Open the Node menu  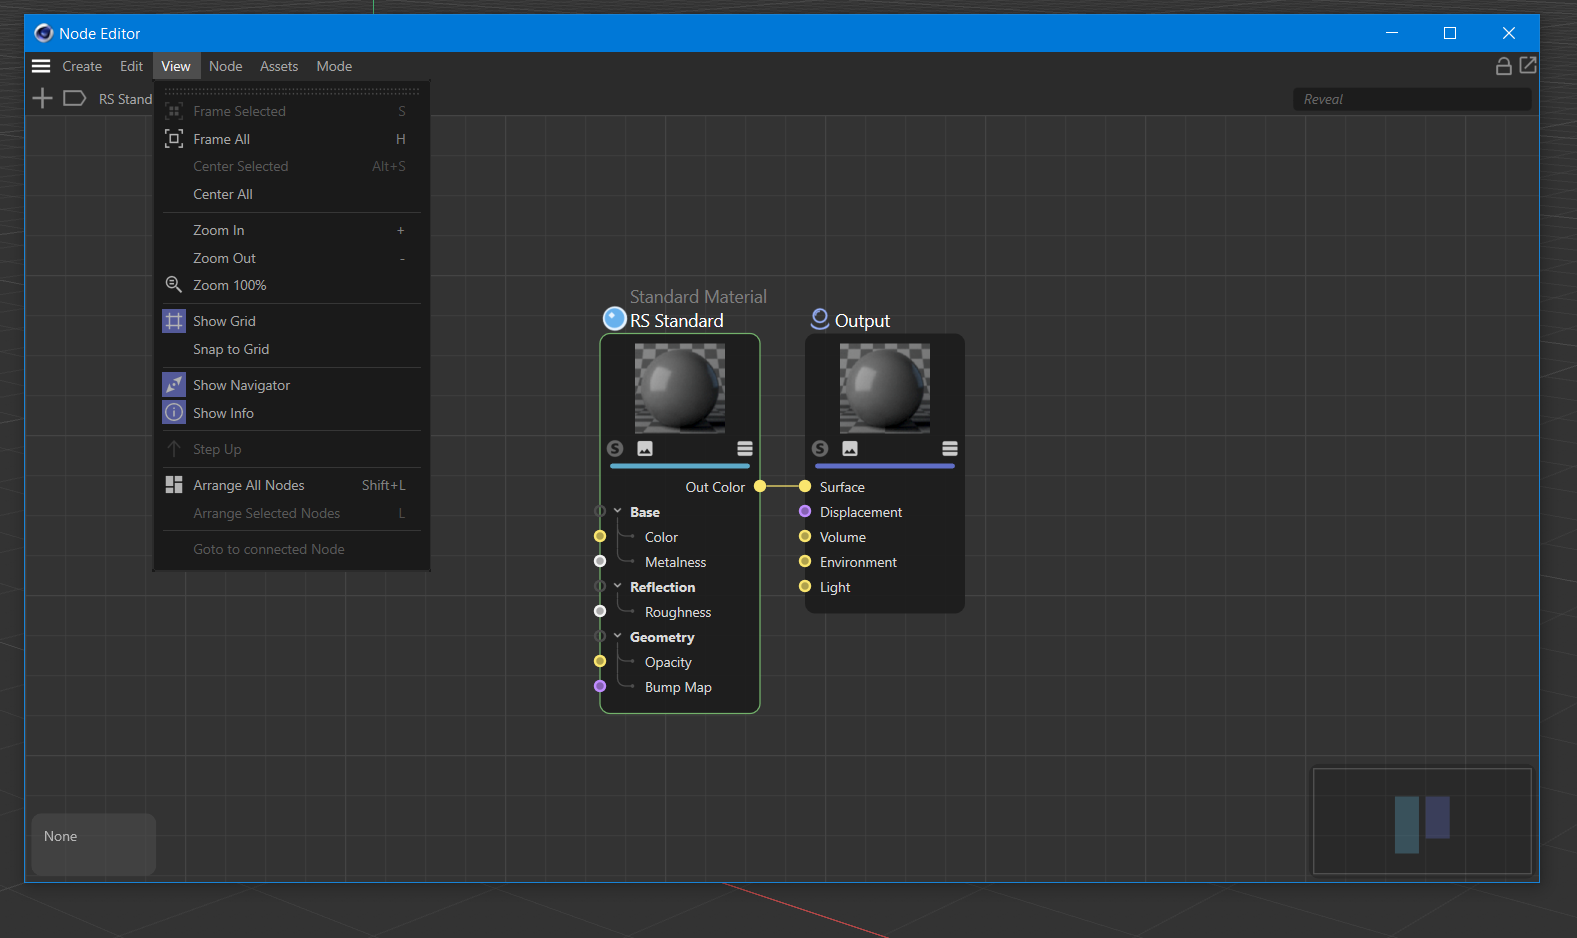tap(226, 66)
